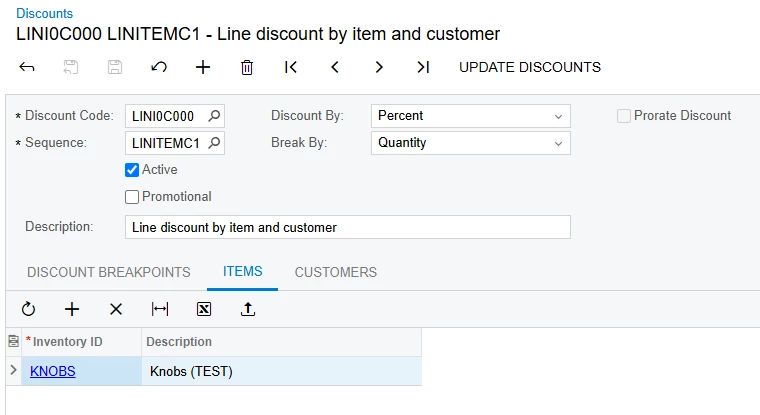Click the Update Discounts button
The width and height of the screenshot is (760, 415).
[530, 67]
